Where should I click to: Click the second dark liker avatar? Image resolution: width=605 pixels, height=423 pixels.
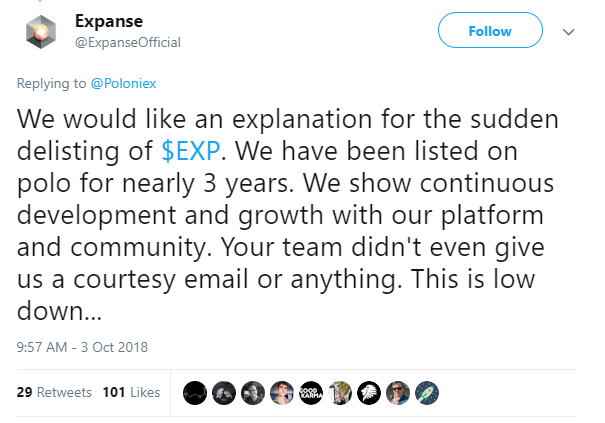tap(224, 393)
